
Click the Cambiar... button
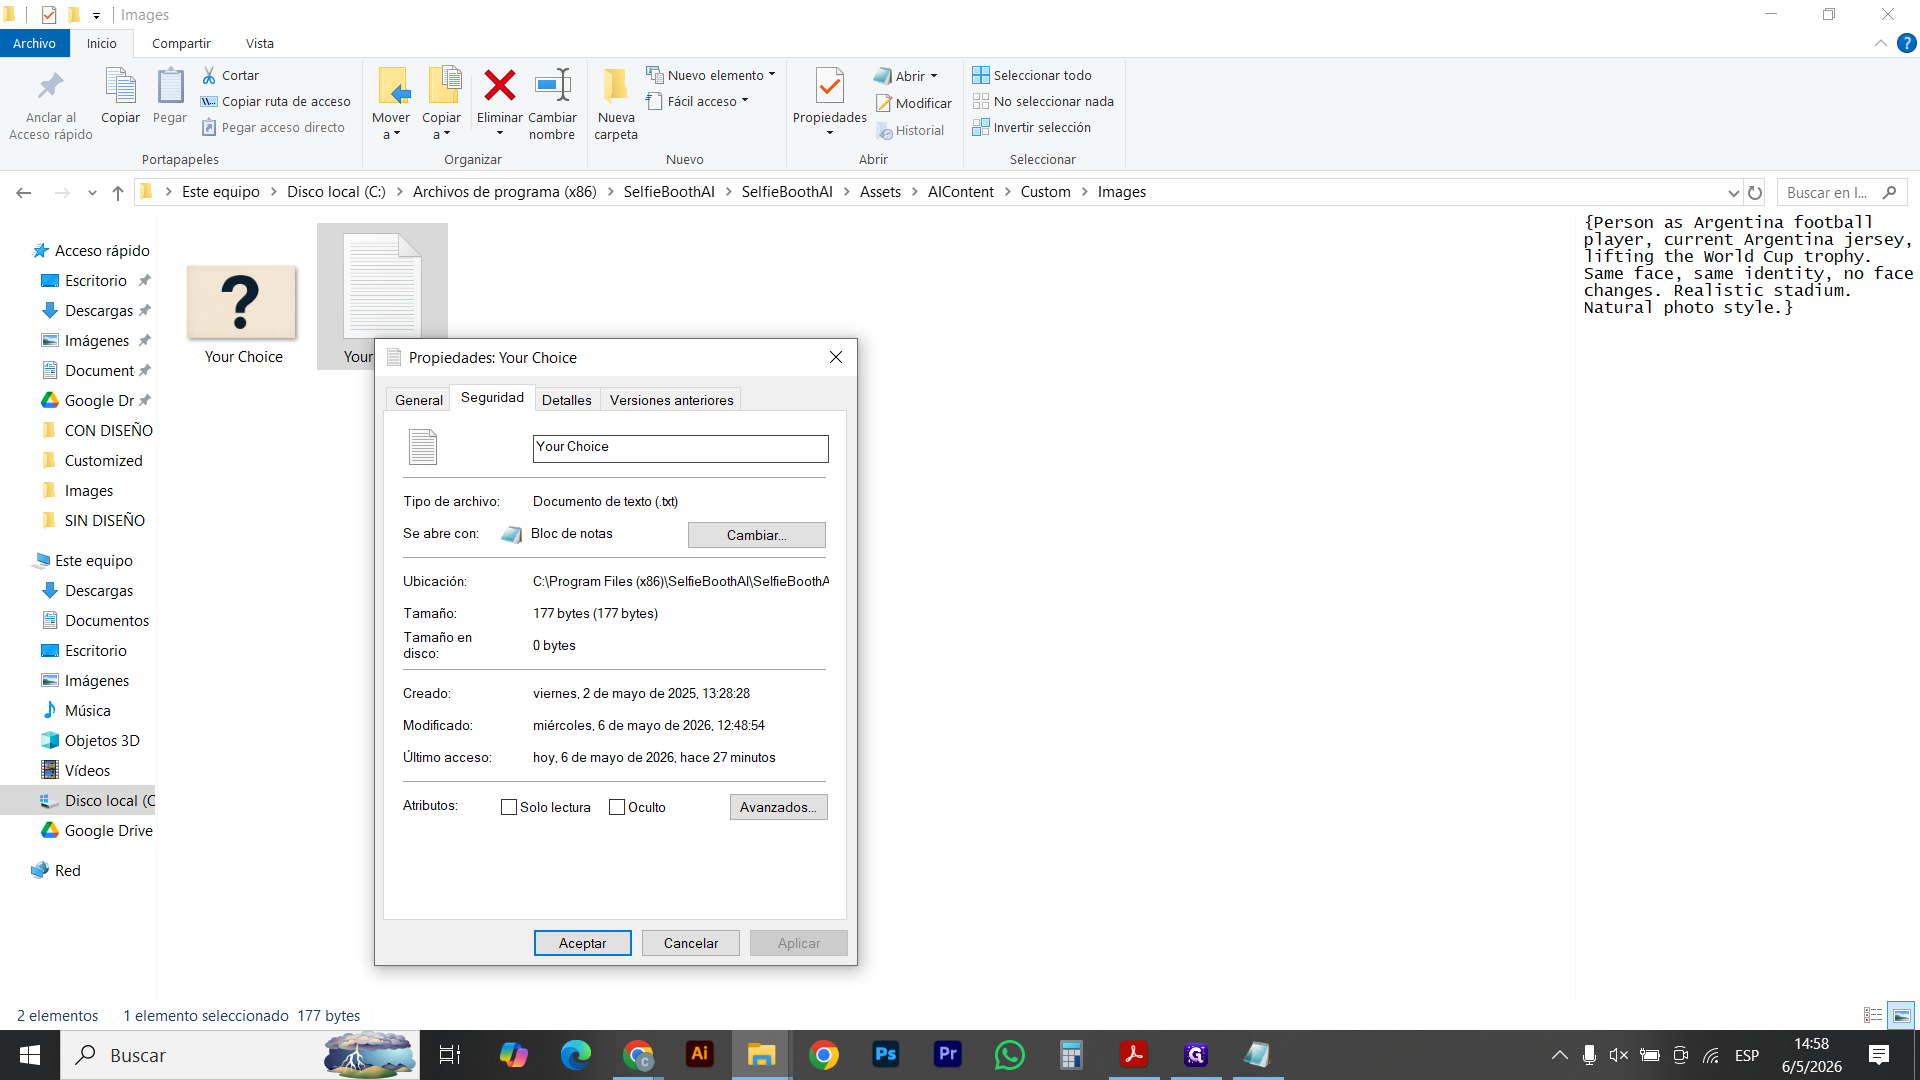pos(757,535)
